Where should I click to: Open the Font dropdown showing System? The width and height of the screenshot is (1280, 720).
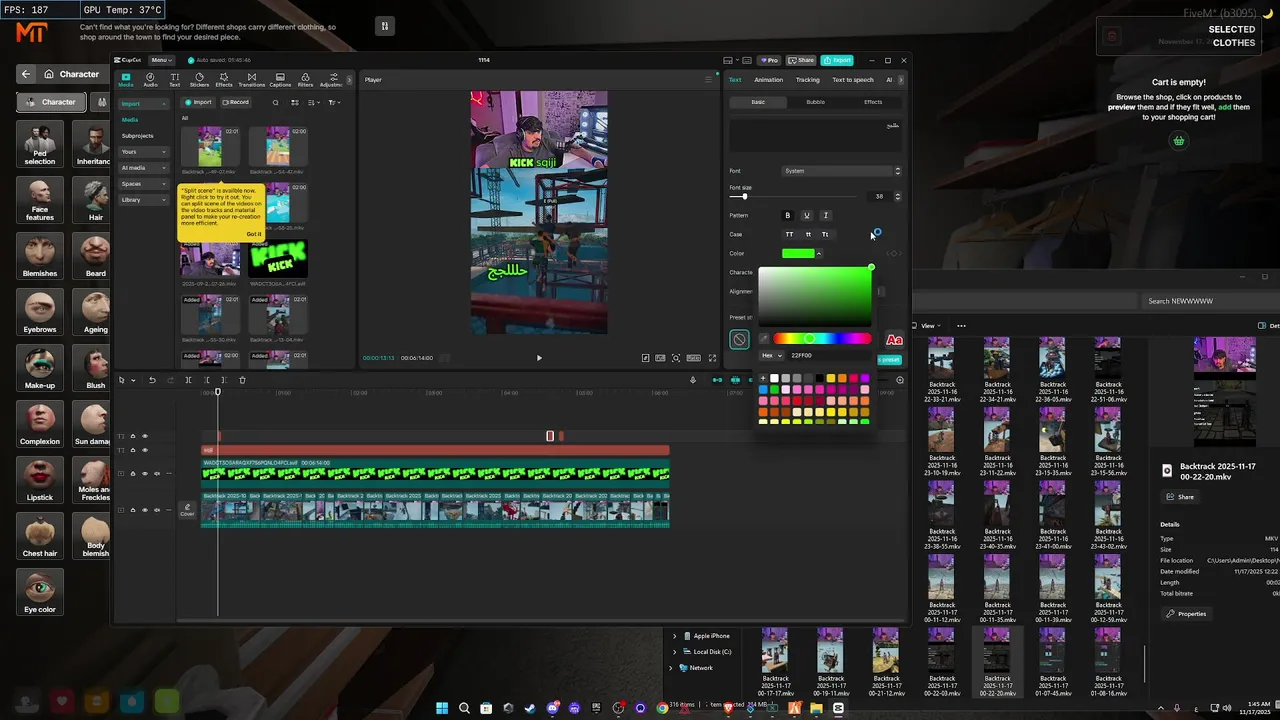point(842,171)
